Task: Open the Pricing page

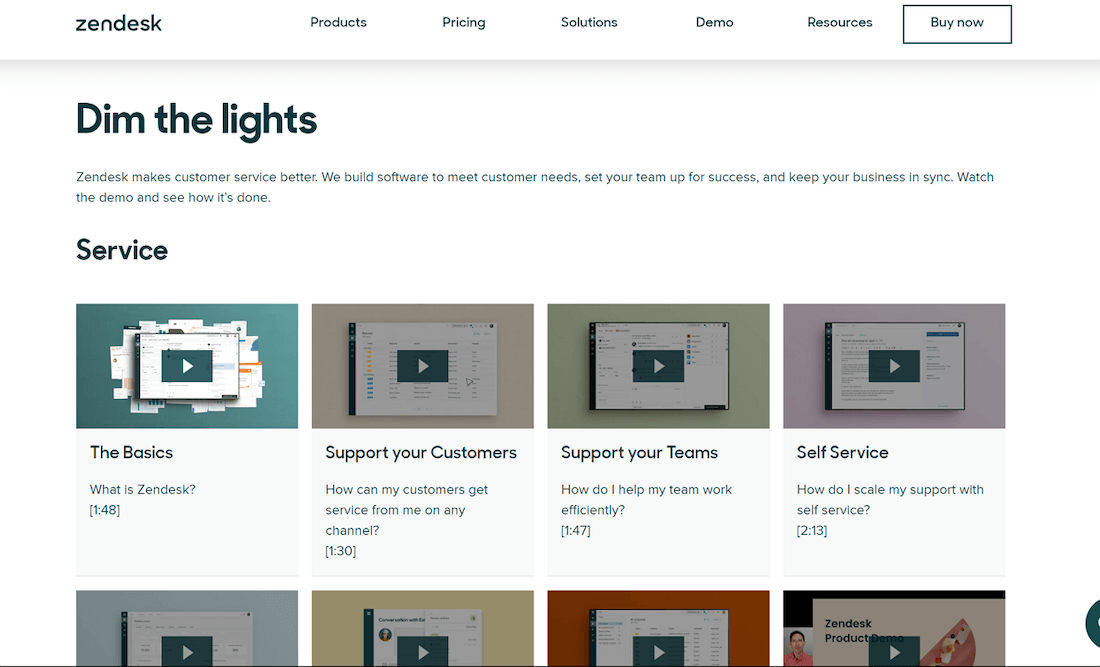Action: click(x=464, y=22)
